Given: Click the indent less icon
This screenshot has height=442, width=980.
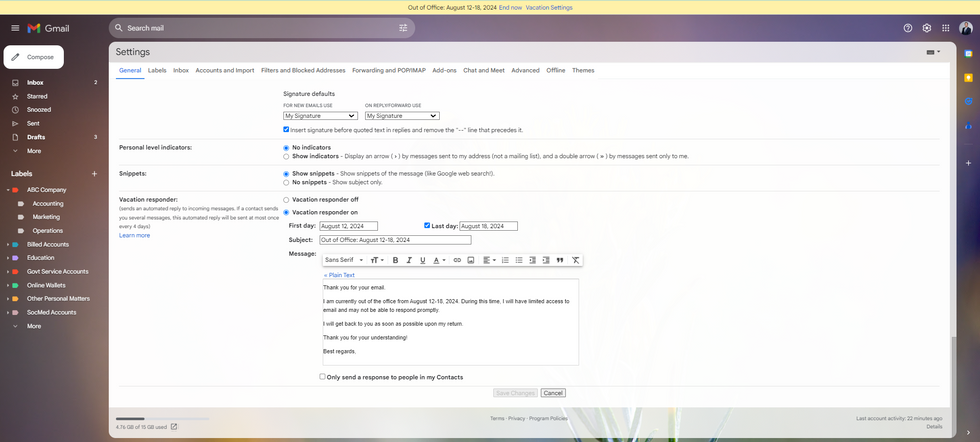Looking at the screenshot, I should coord(532,260).
